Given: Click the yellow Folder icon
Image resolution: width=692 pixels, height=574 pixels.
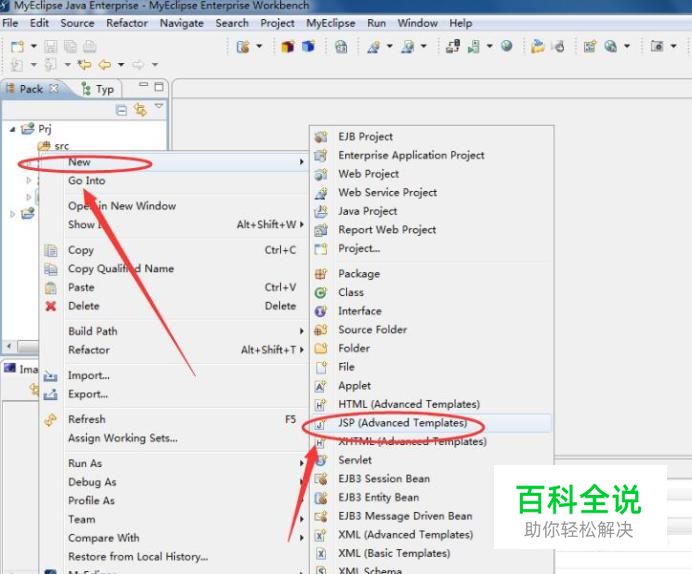Looking at the screenshot, I should click(x=320, y=348).
